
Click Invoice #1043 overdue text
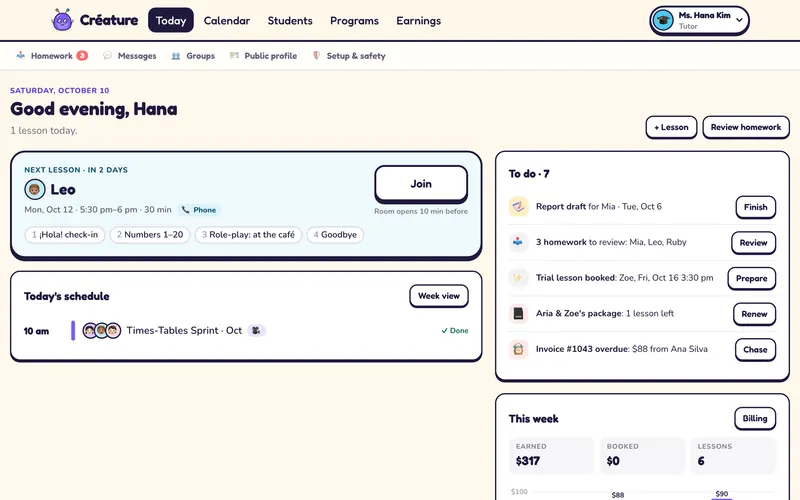[x=621, y=349]
